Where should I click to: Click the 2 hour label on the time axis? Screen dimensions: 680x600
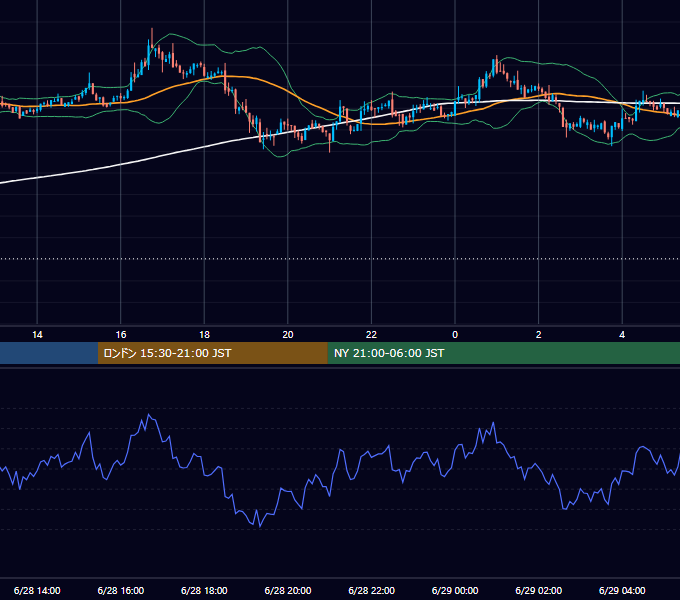click(539, 335)
